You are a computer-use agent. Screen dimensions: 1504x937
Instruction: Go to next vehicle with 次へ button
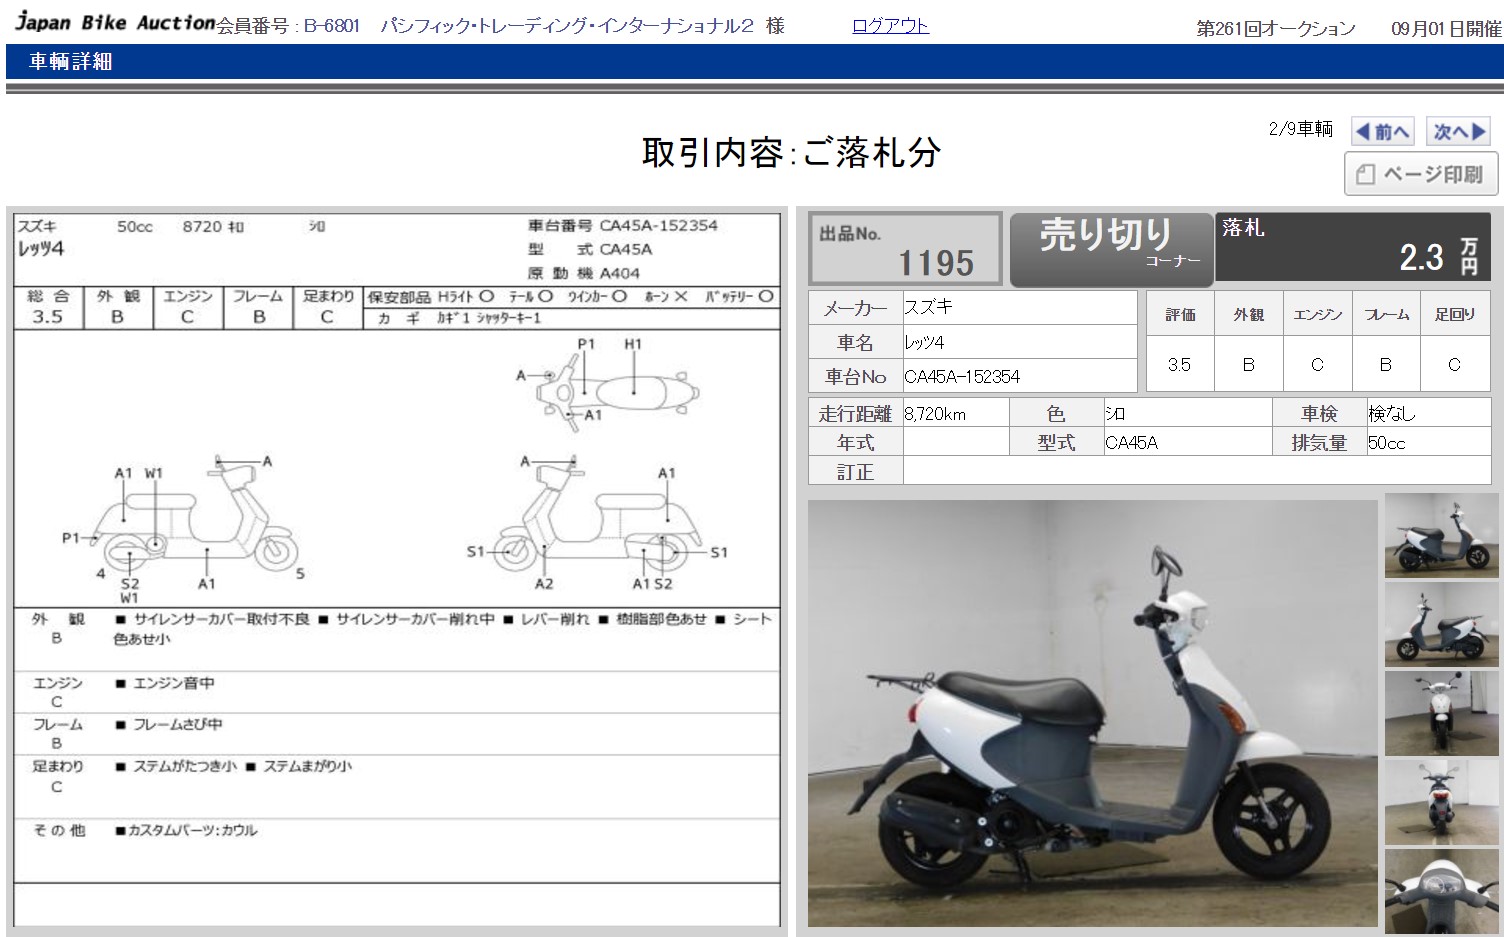1458,131
